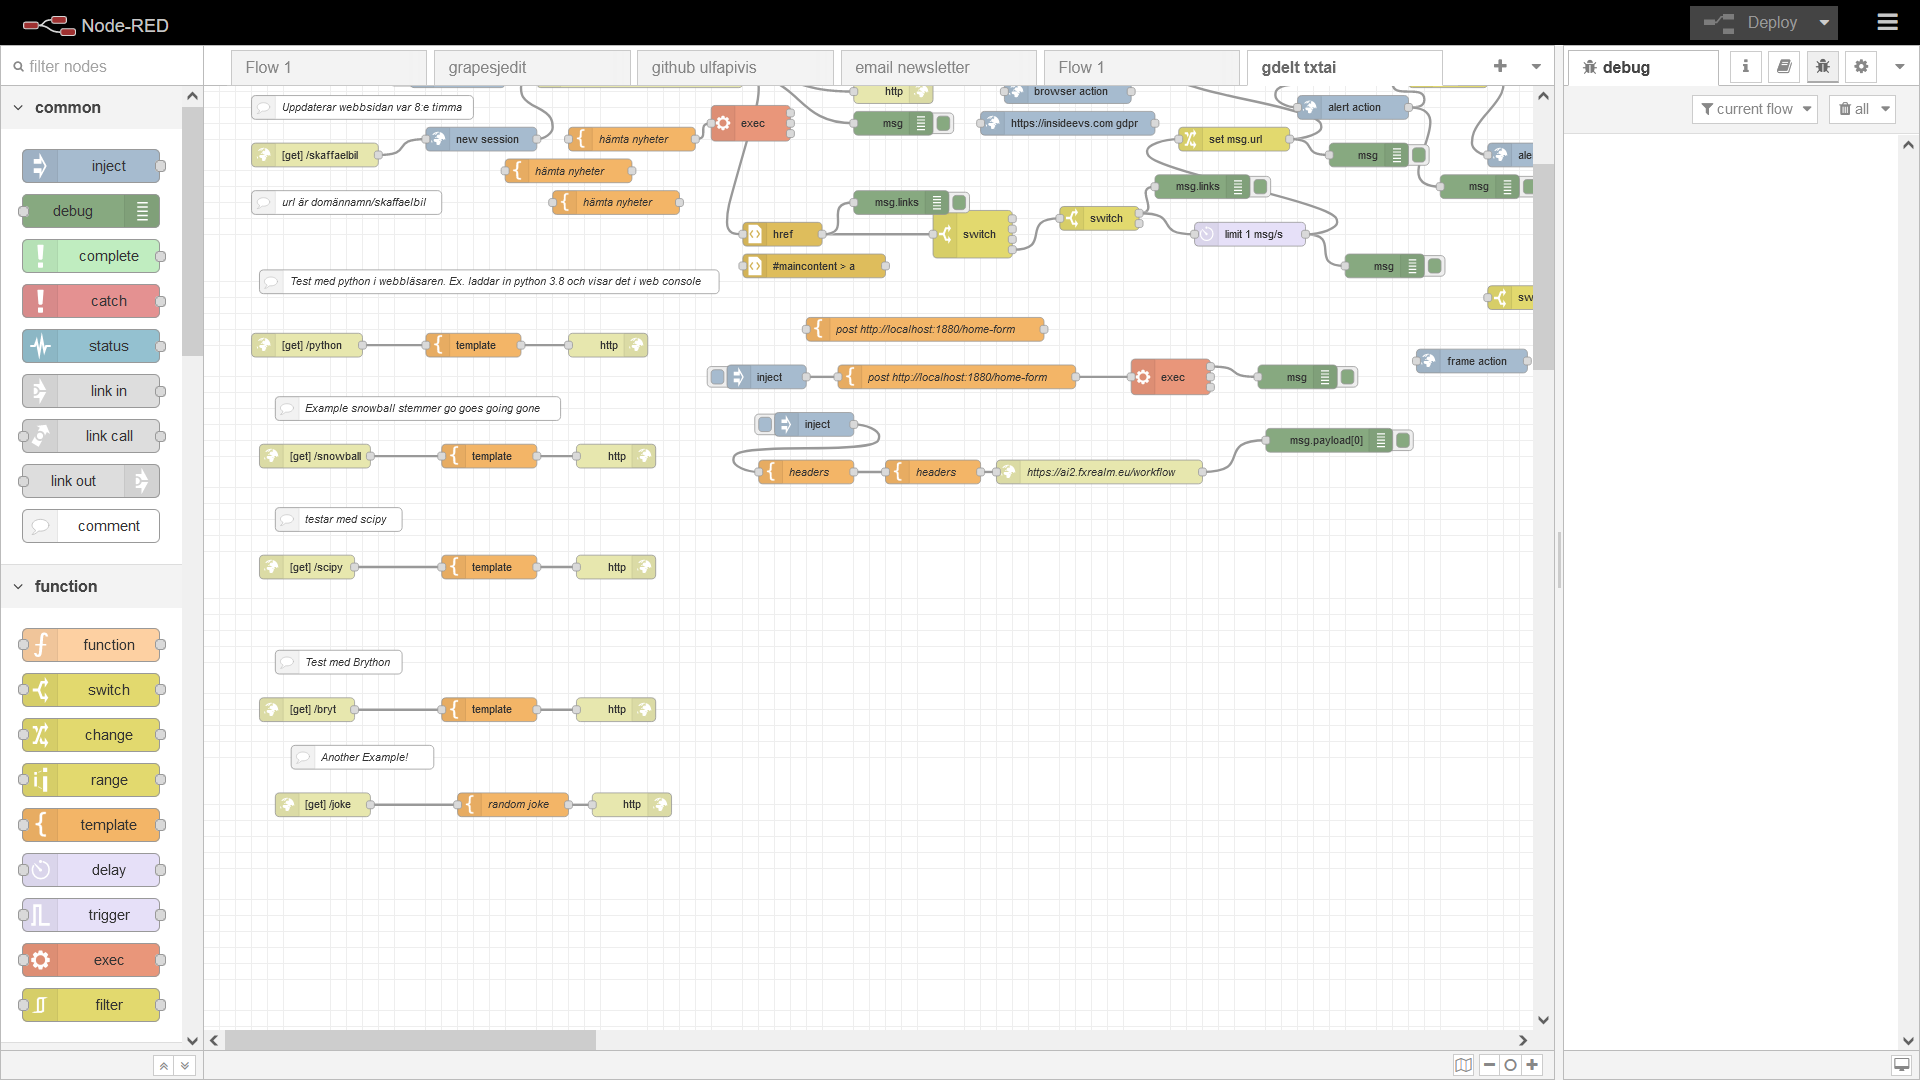This screenshot has width=1920, height=1080.
Task: Open debug in new window icon
Action: (x=1902, y=1065)
